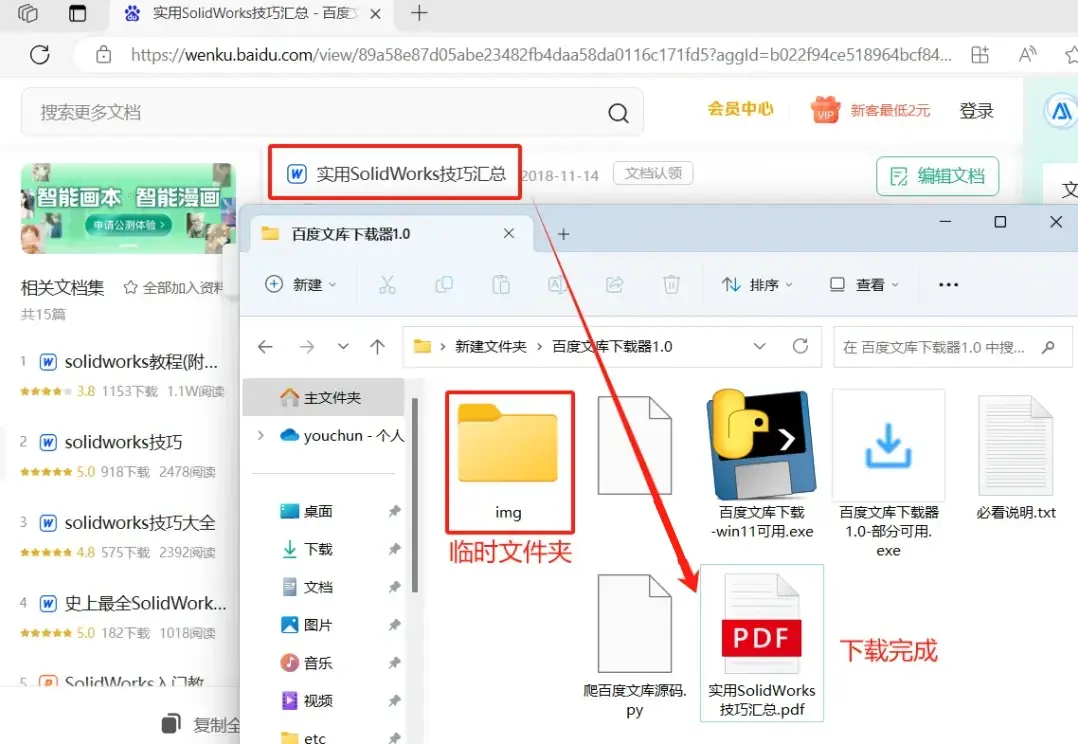The width and height of the screenshot is (1078, 744).
Task: Add a new Explorer tab
Action: (564, 234)
